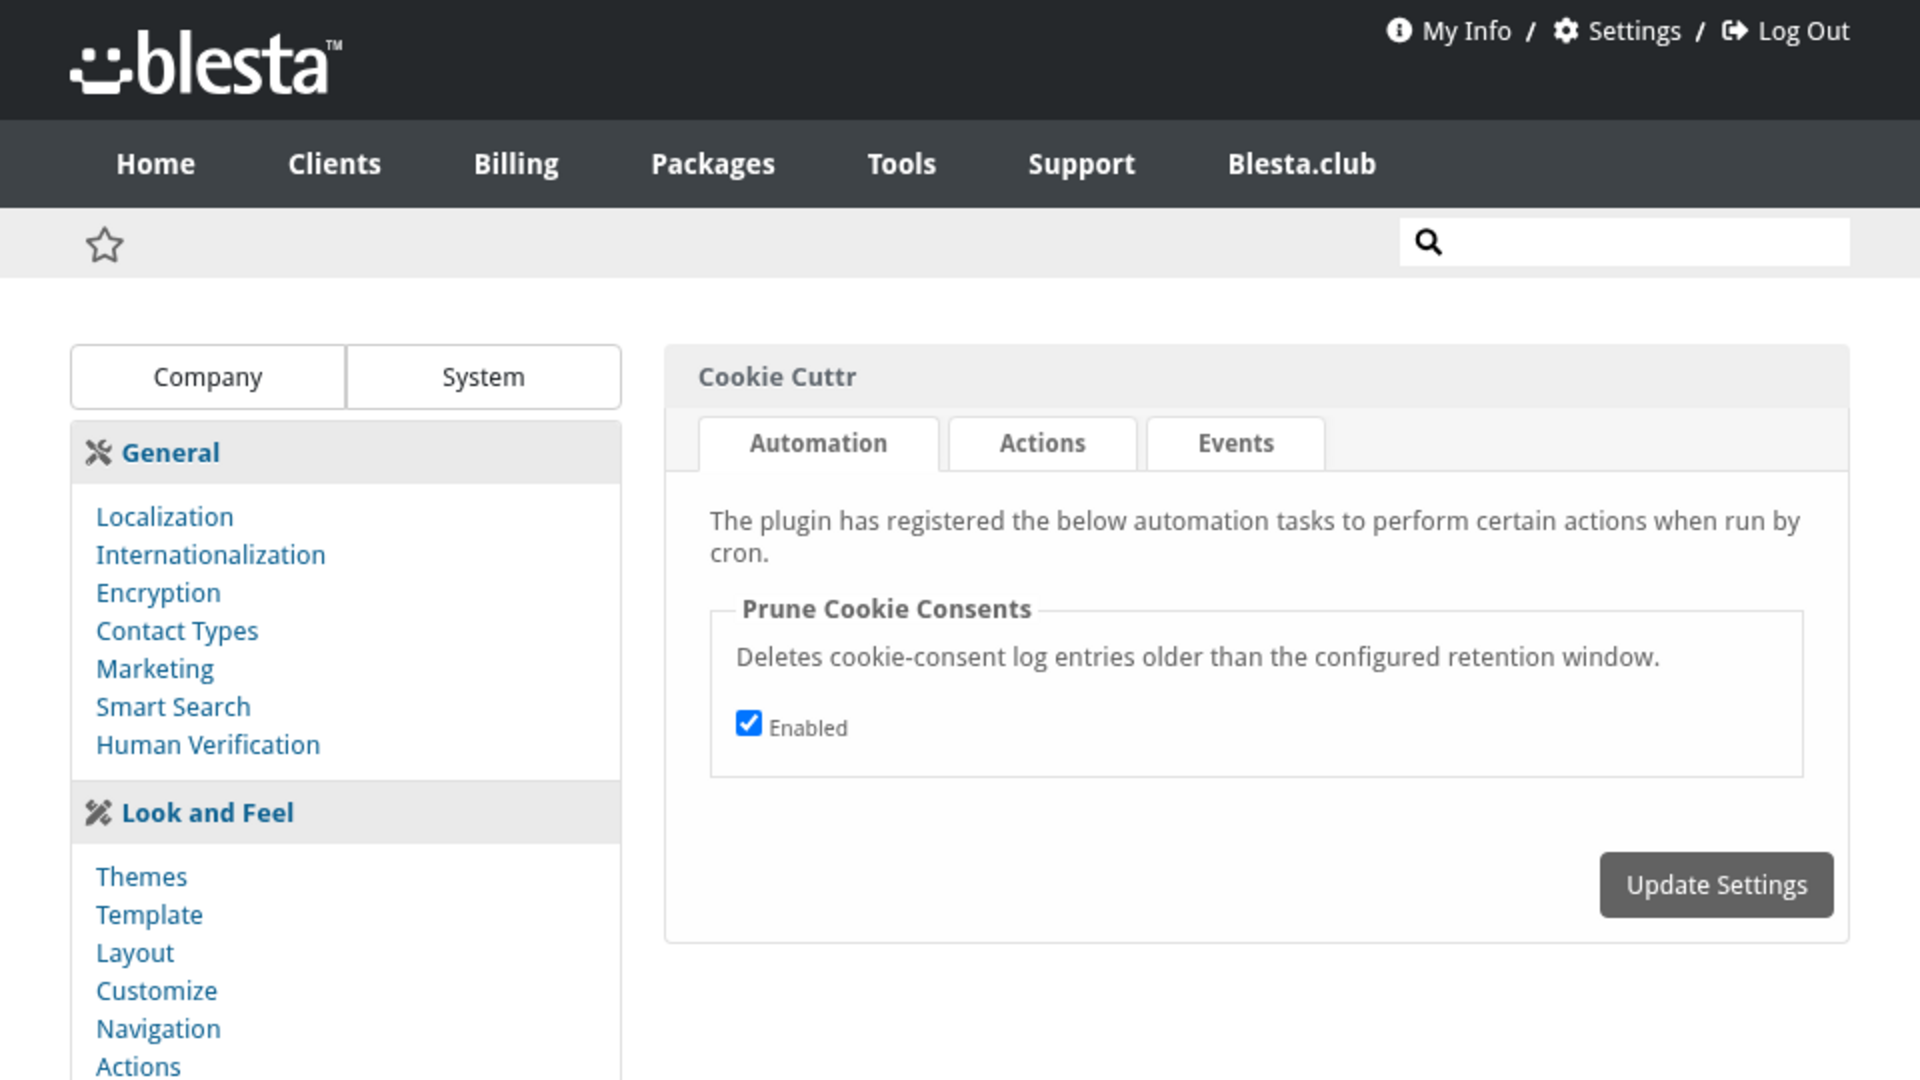Open Marketing settings
Screen dimensions: 1920x1080
click(155, 669)
